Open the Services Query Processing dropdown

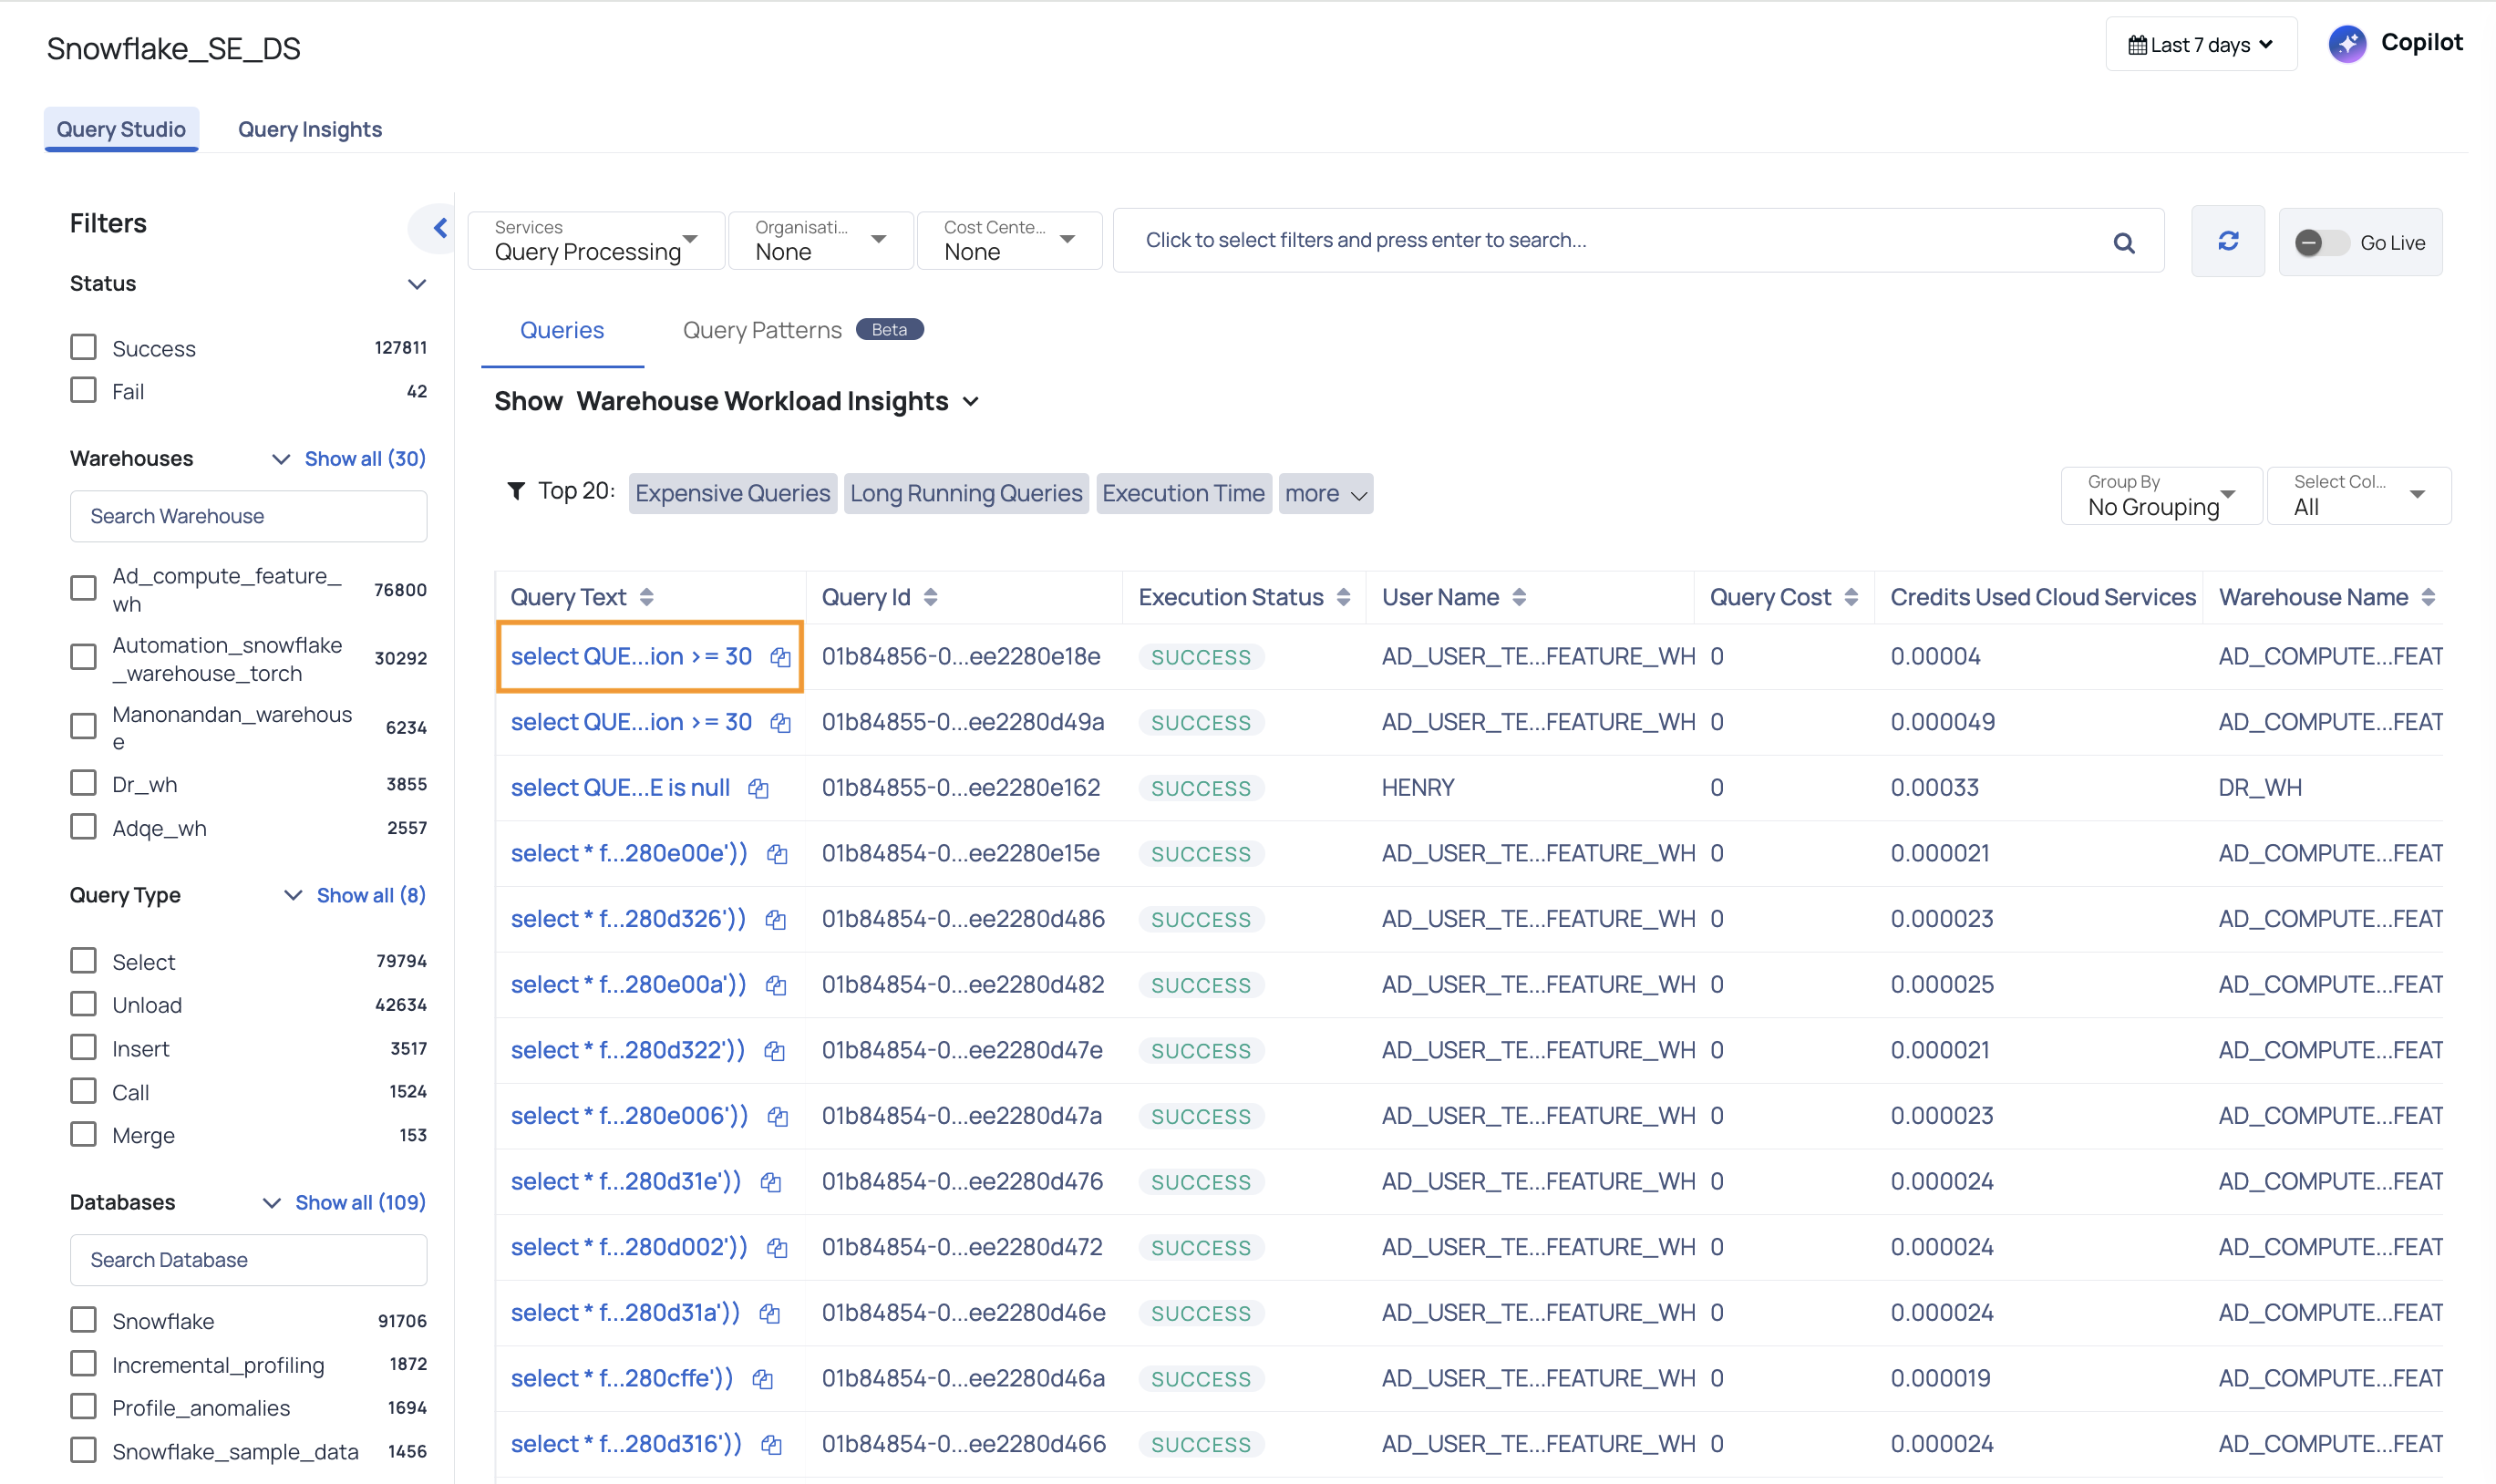[x=596, y=241]
